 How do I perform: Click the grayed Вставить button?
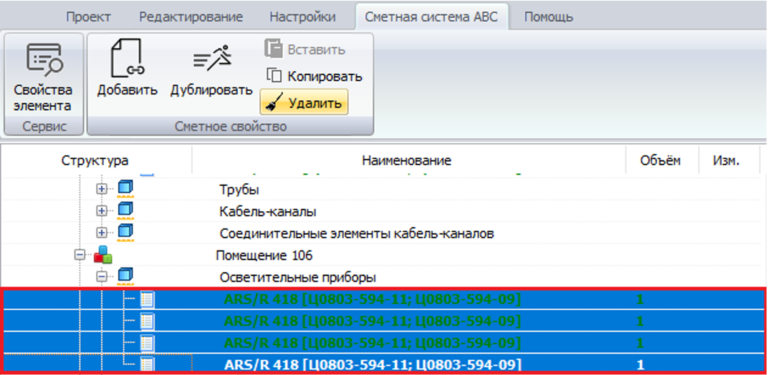coord(305,50)
